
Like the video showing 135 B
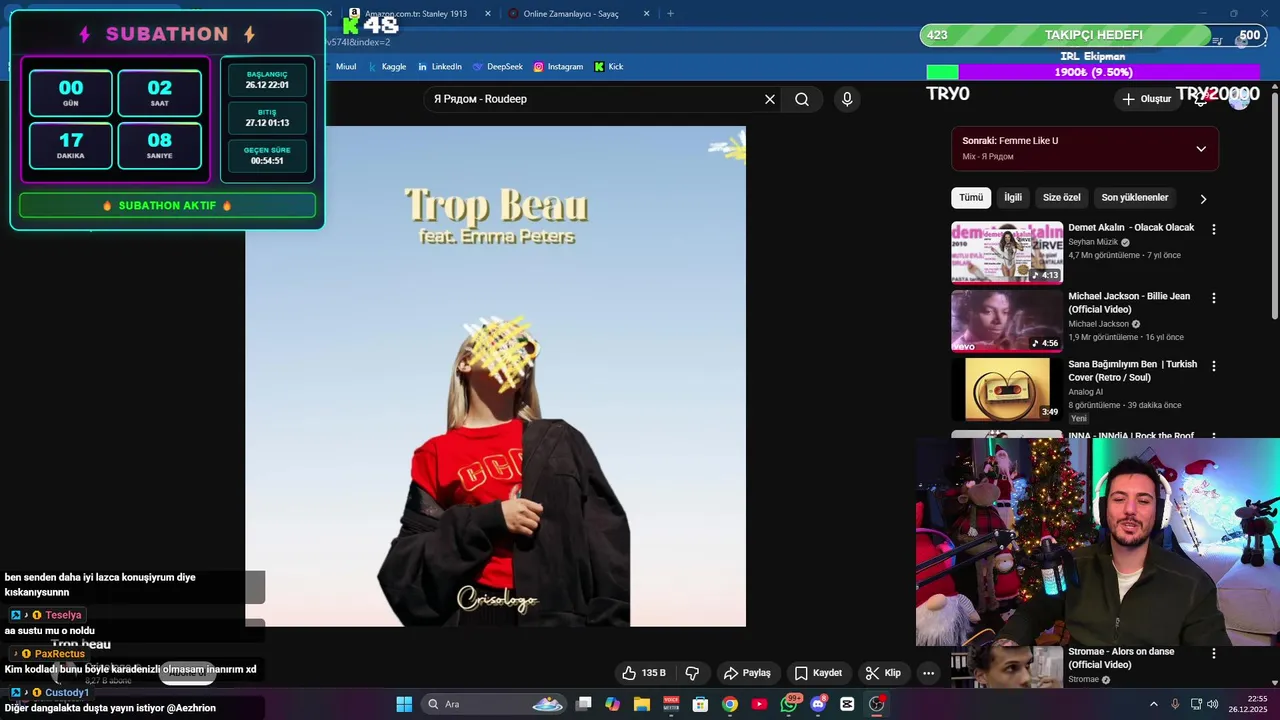pos(643,673)
